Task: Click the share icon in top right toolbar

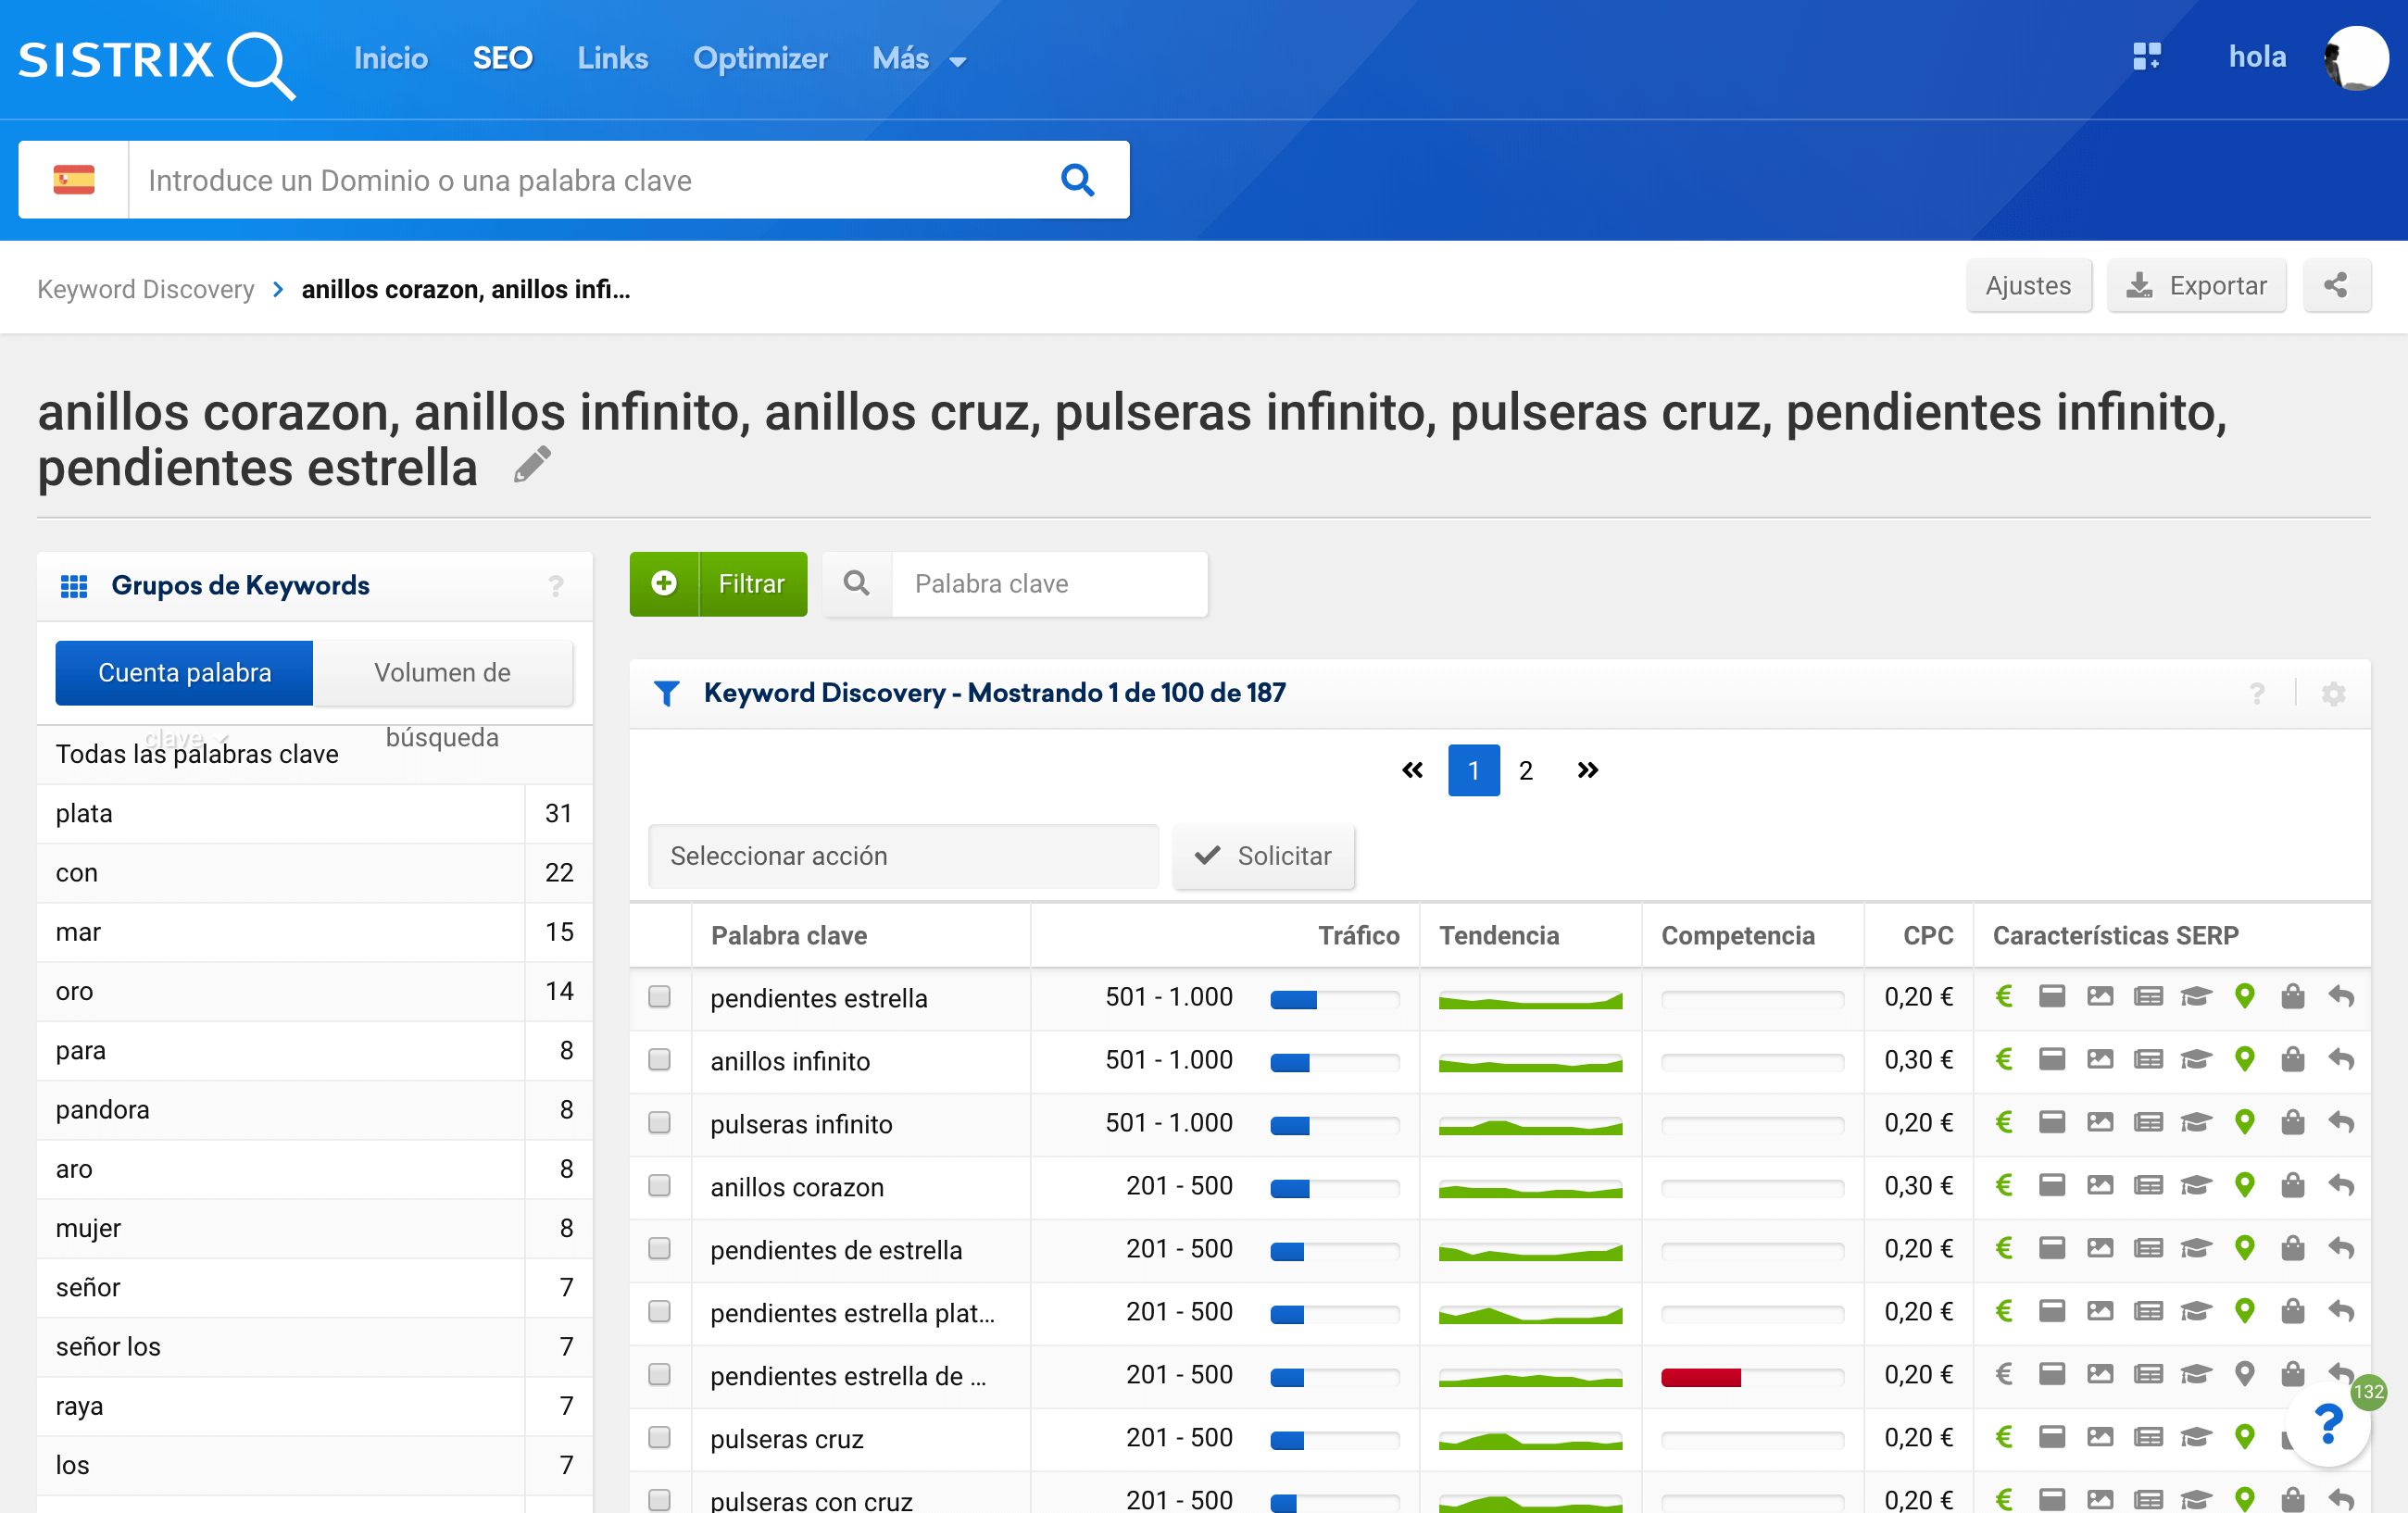Action: click(2339, 284)
